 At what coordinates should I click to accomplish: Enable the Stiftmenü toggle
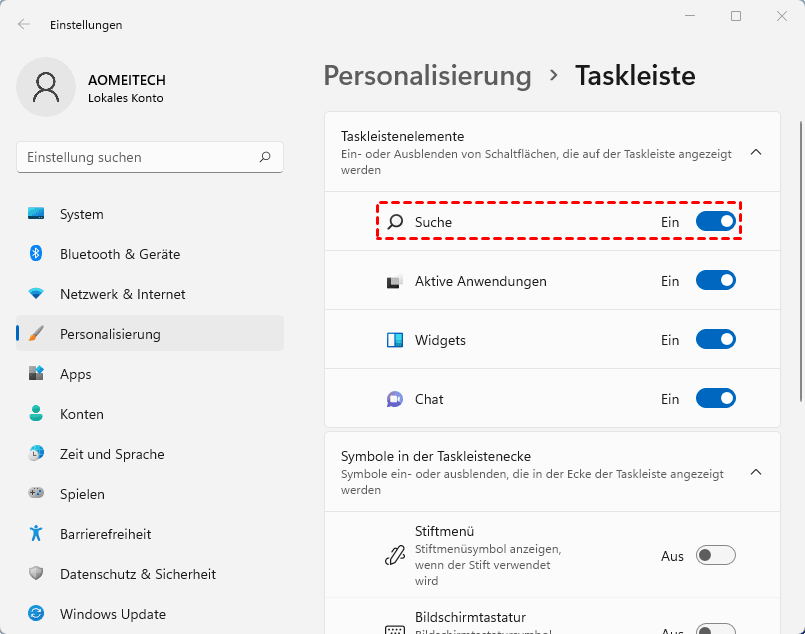[x=715, y=556]
